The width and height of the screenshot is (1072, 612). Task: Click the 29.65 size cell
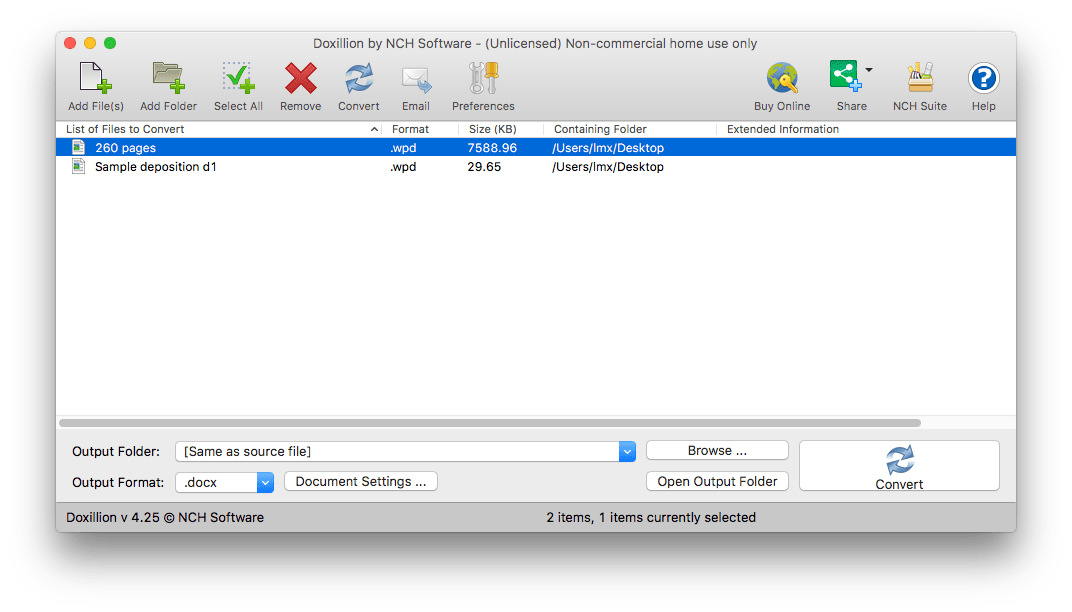(484, 167)
